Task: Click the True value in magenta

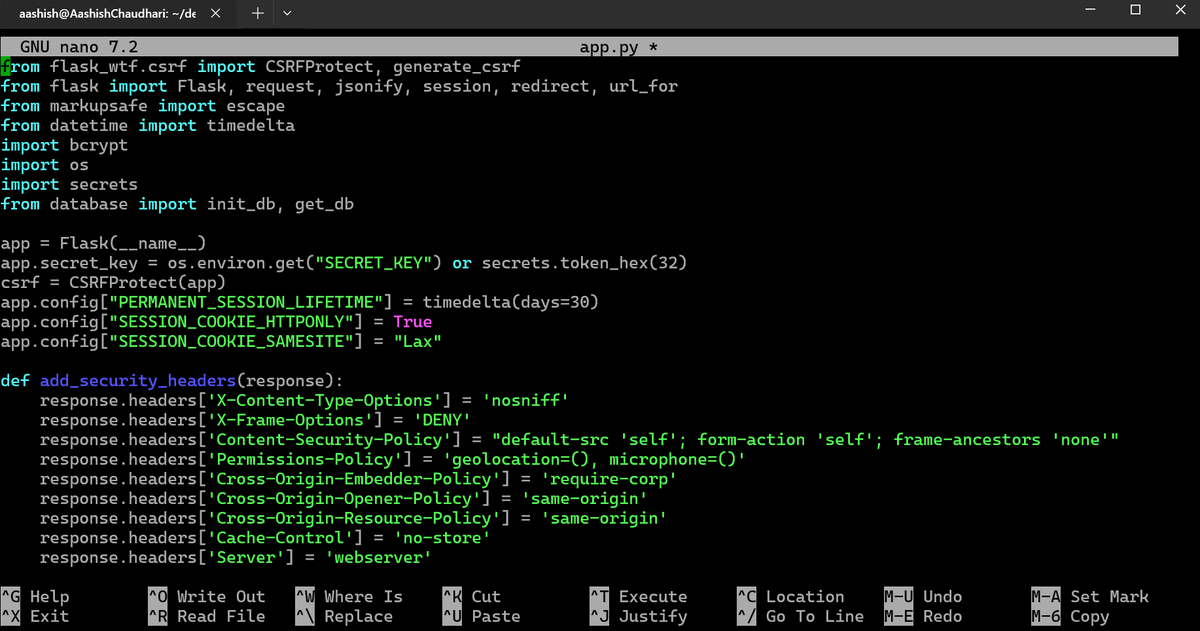Action: (413, 322)
